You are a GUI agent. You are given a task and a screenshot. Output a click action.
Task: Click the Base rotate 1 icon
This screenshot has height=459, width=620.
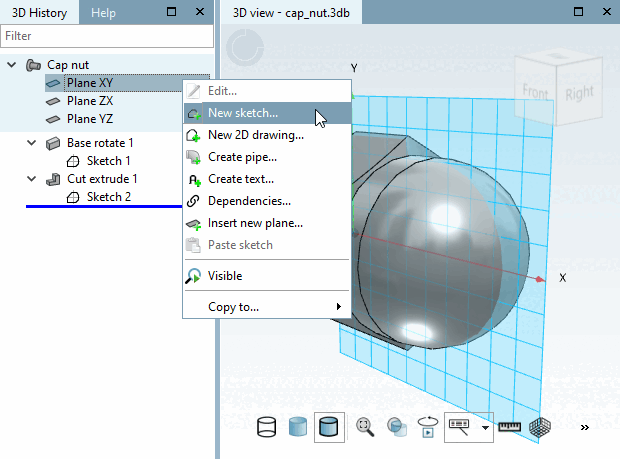click(53, 143)
